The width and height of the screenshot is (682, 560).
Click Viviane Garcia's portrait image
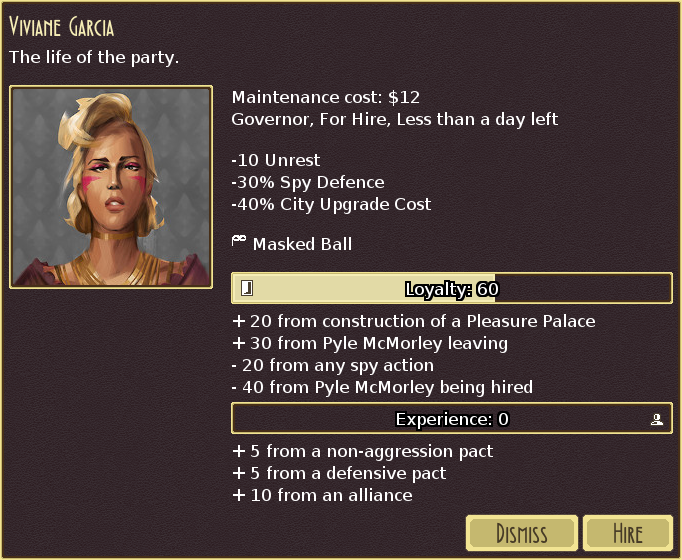tap(111, 187)
